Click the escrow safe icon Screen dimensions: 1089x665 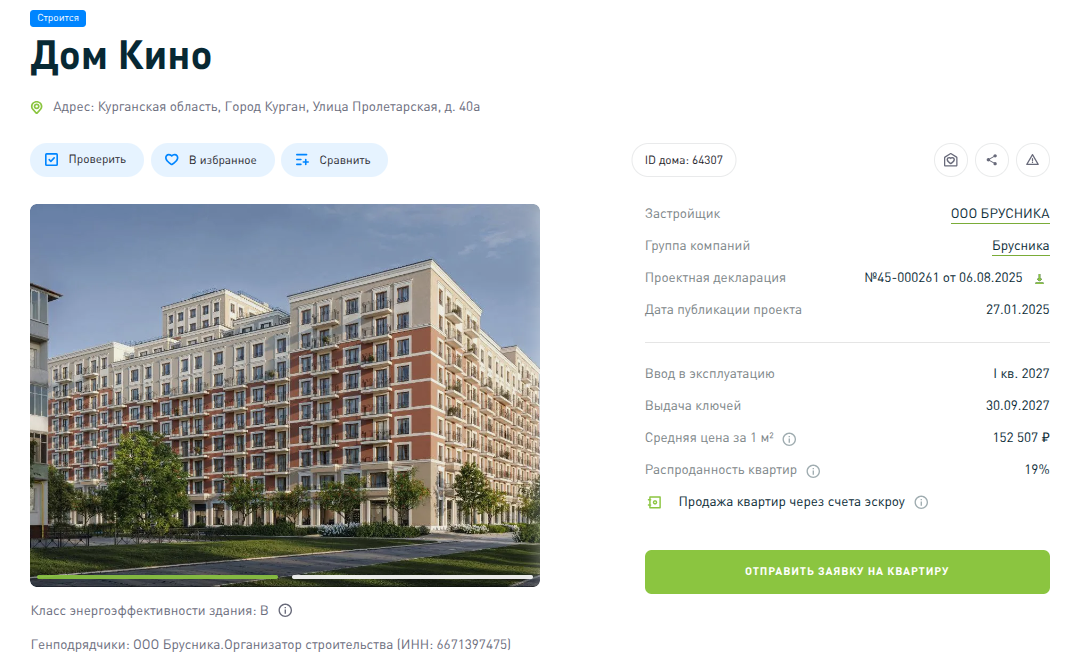pos(654,502)
